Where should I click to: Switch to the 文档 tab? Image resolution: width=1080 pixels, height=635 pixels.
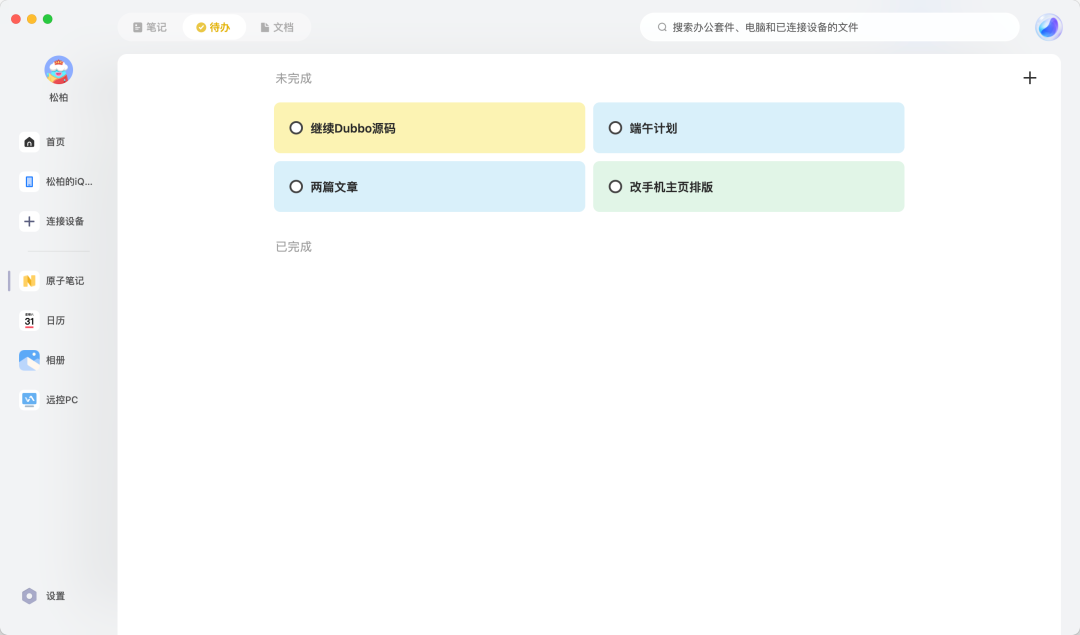click(x=277, y=28)
